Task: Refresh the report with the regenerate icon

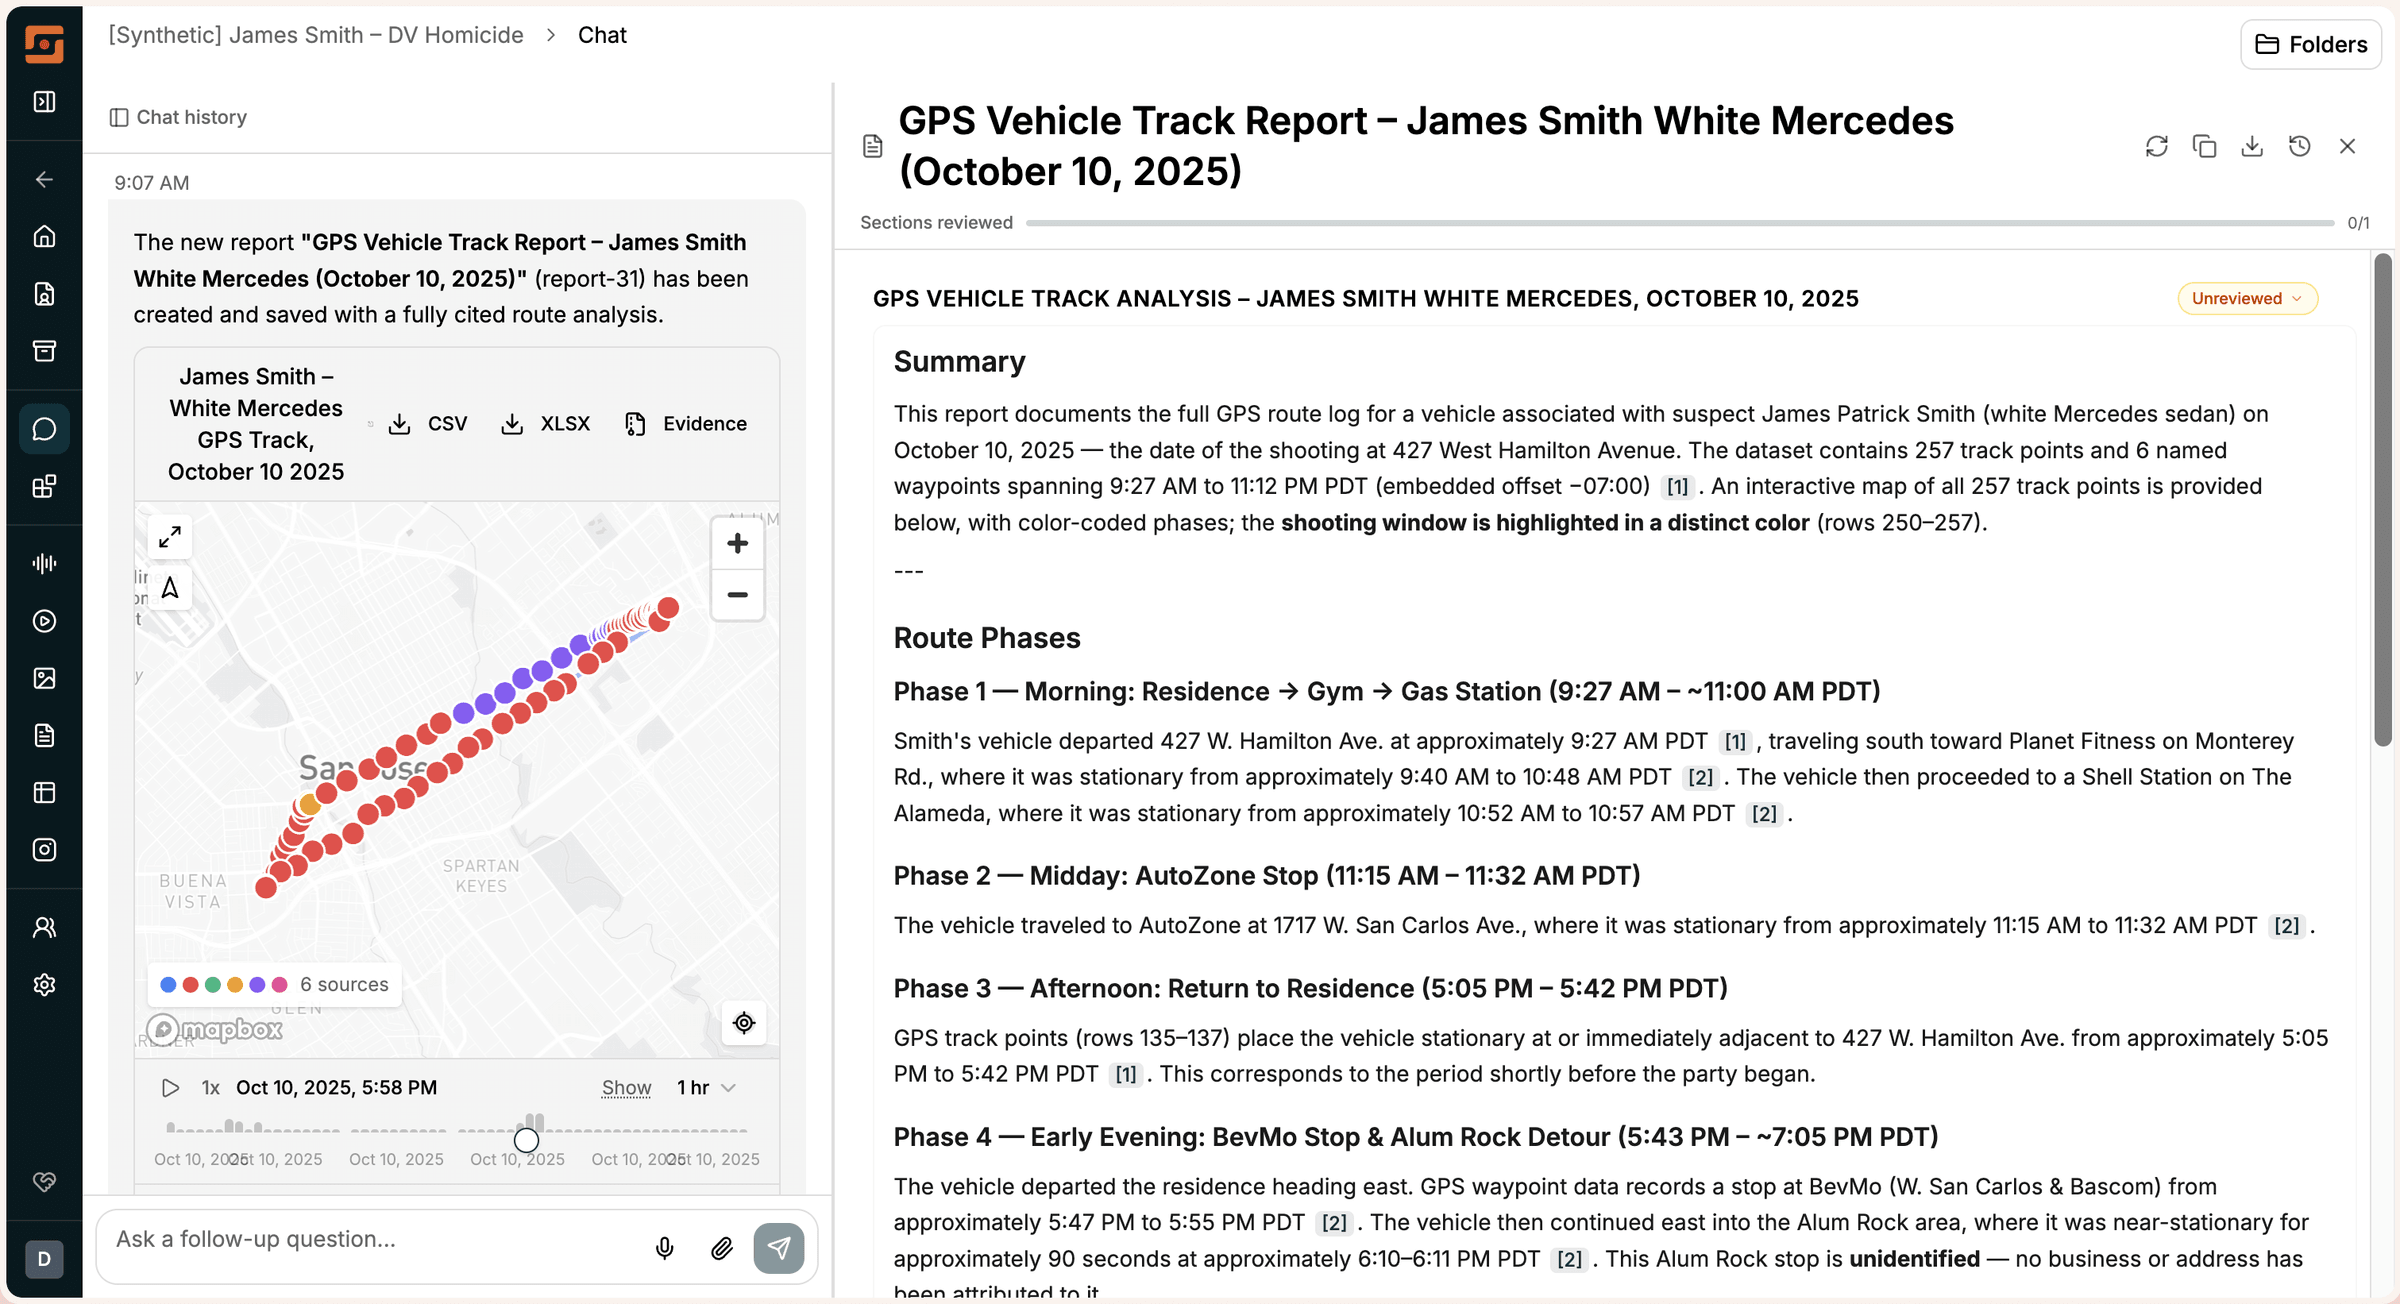Action: [x=2157, y=147]
